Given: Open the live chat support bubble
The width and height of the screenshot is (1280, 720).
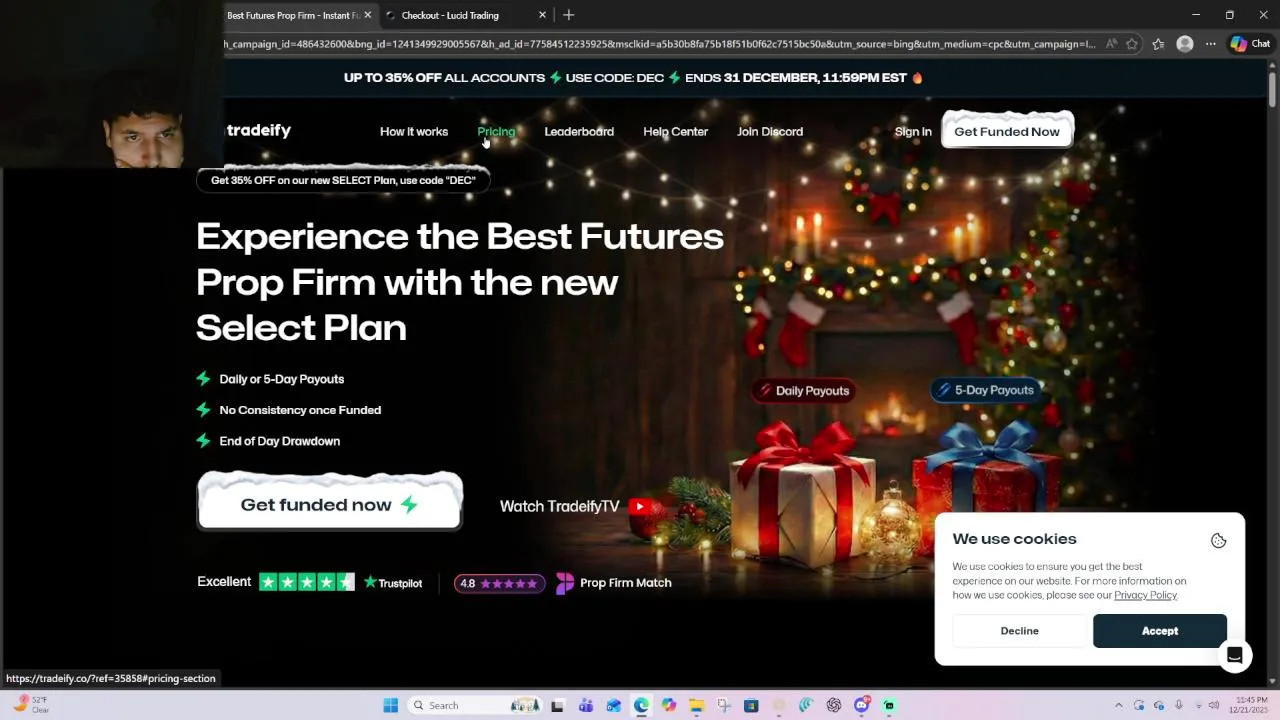Looking at the screenshot, I should [1235, 656].
